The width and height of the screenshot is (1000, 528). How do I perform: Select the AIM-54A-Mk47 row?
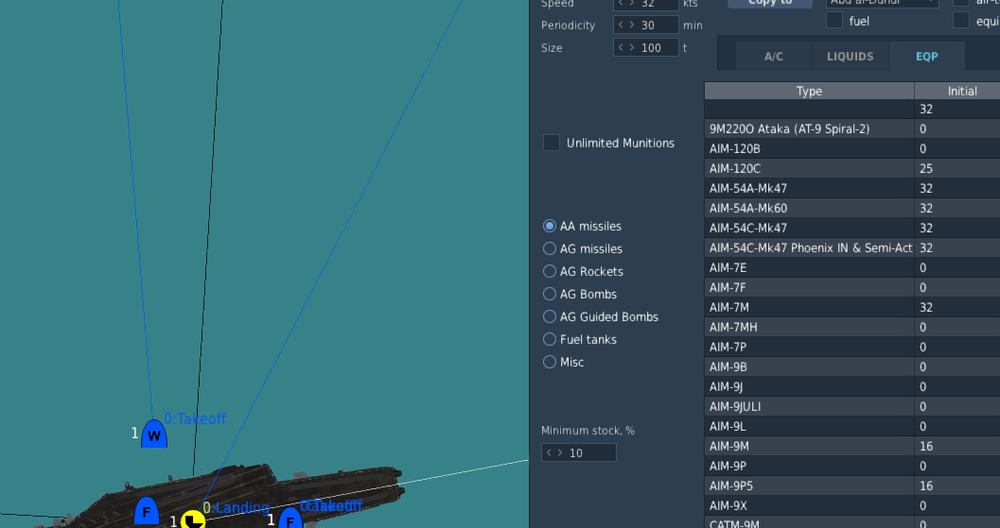852,188
